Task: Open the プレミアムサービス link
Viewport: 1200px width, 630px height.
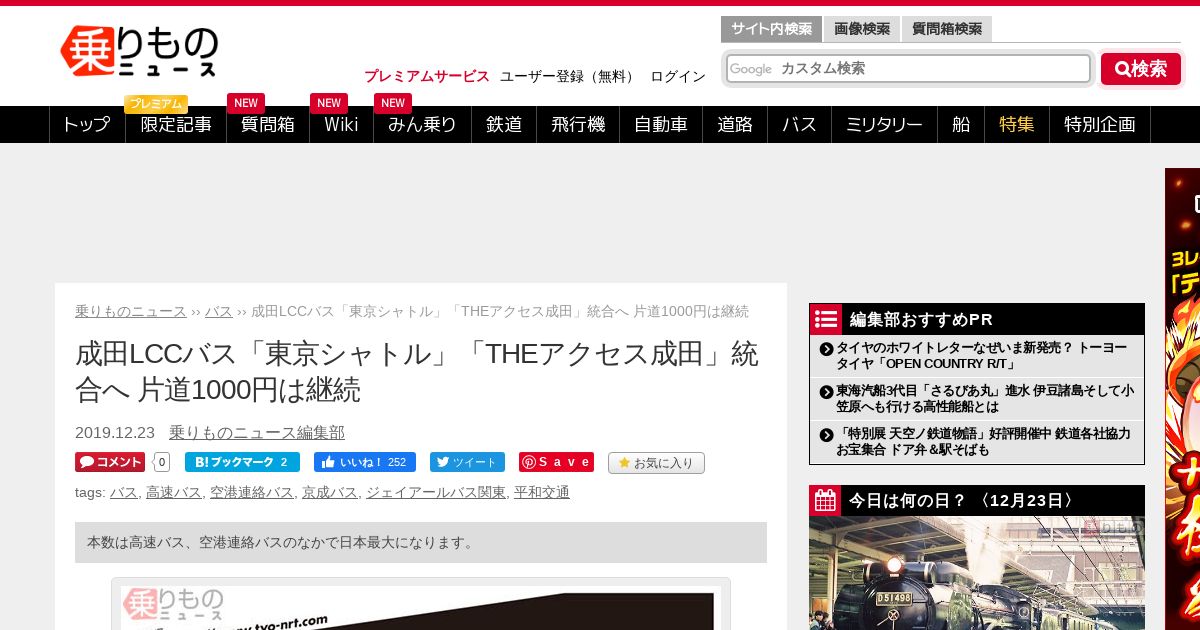Action: tap(427, 76)
